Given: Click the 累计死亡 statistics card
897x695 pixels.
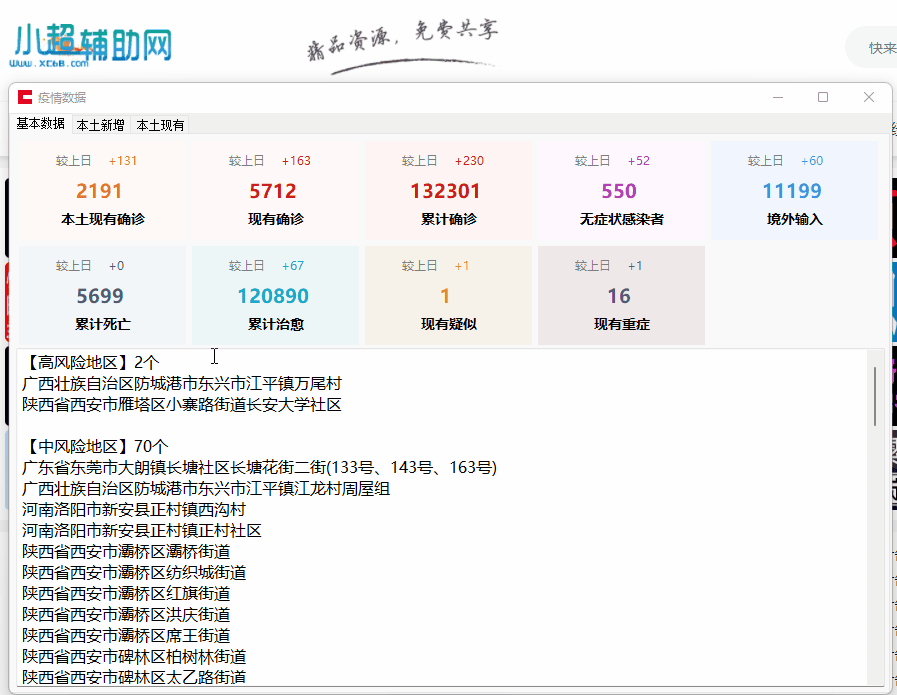Looking at the screenshot, I should point(100,295).
